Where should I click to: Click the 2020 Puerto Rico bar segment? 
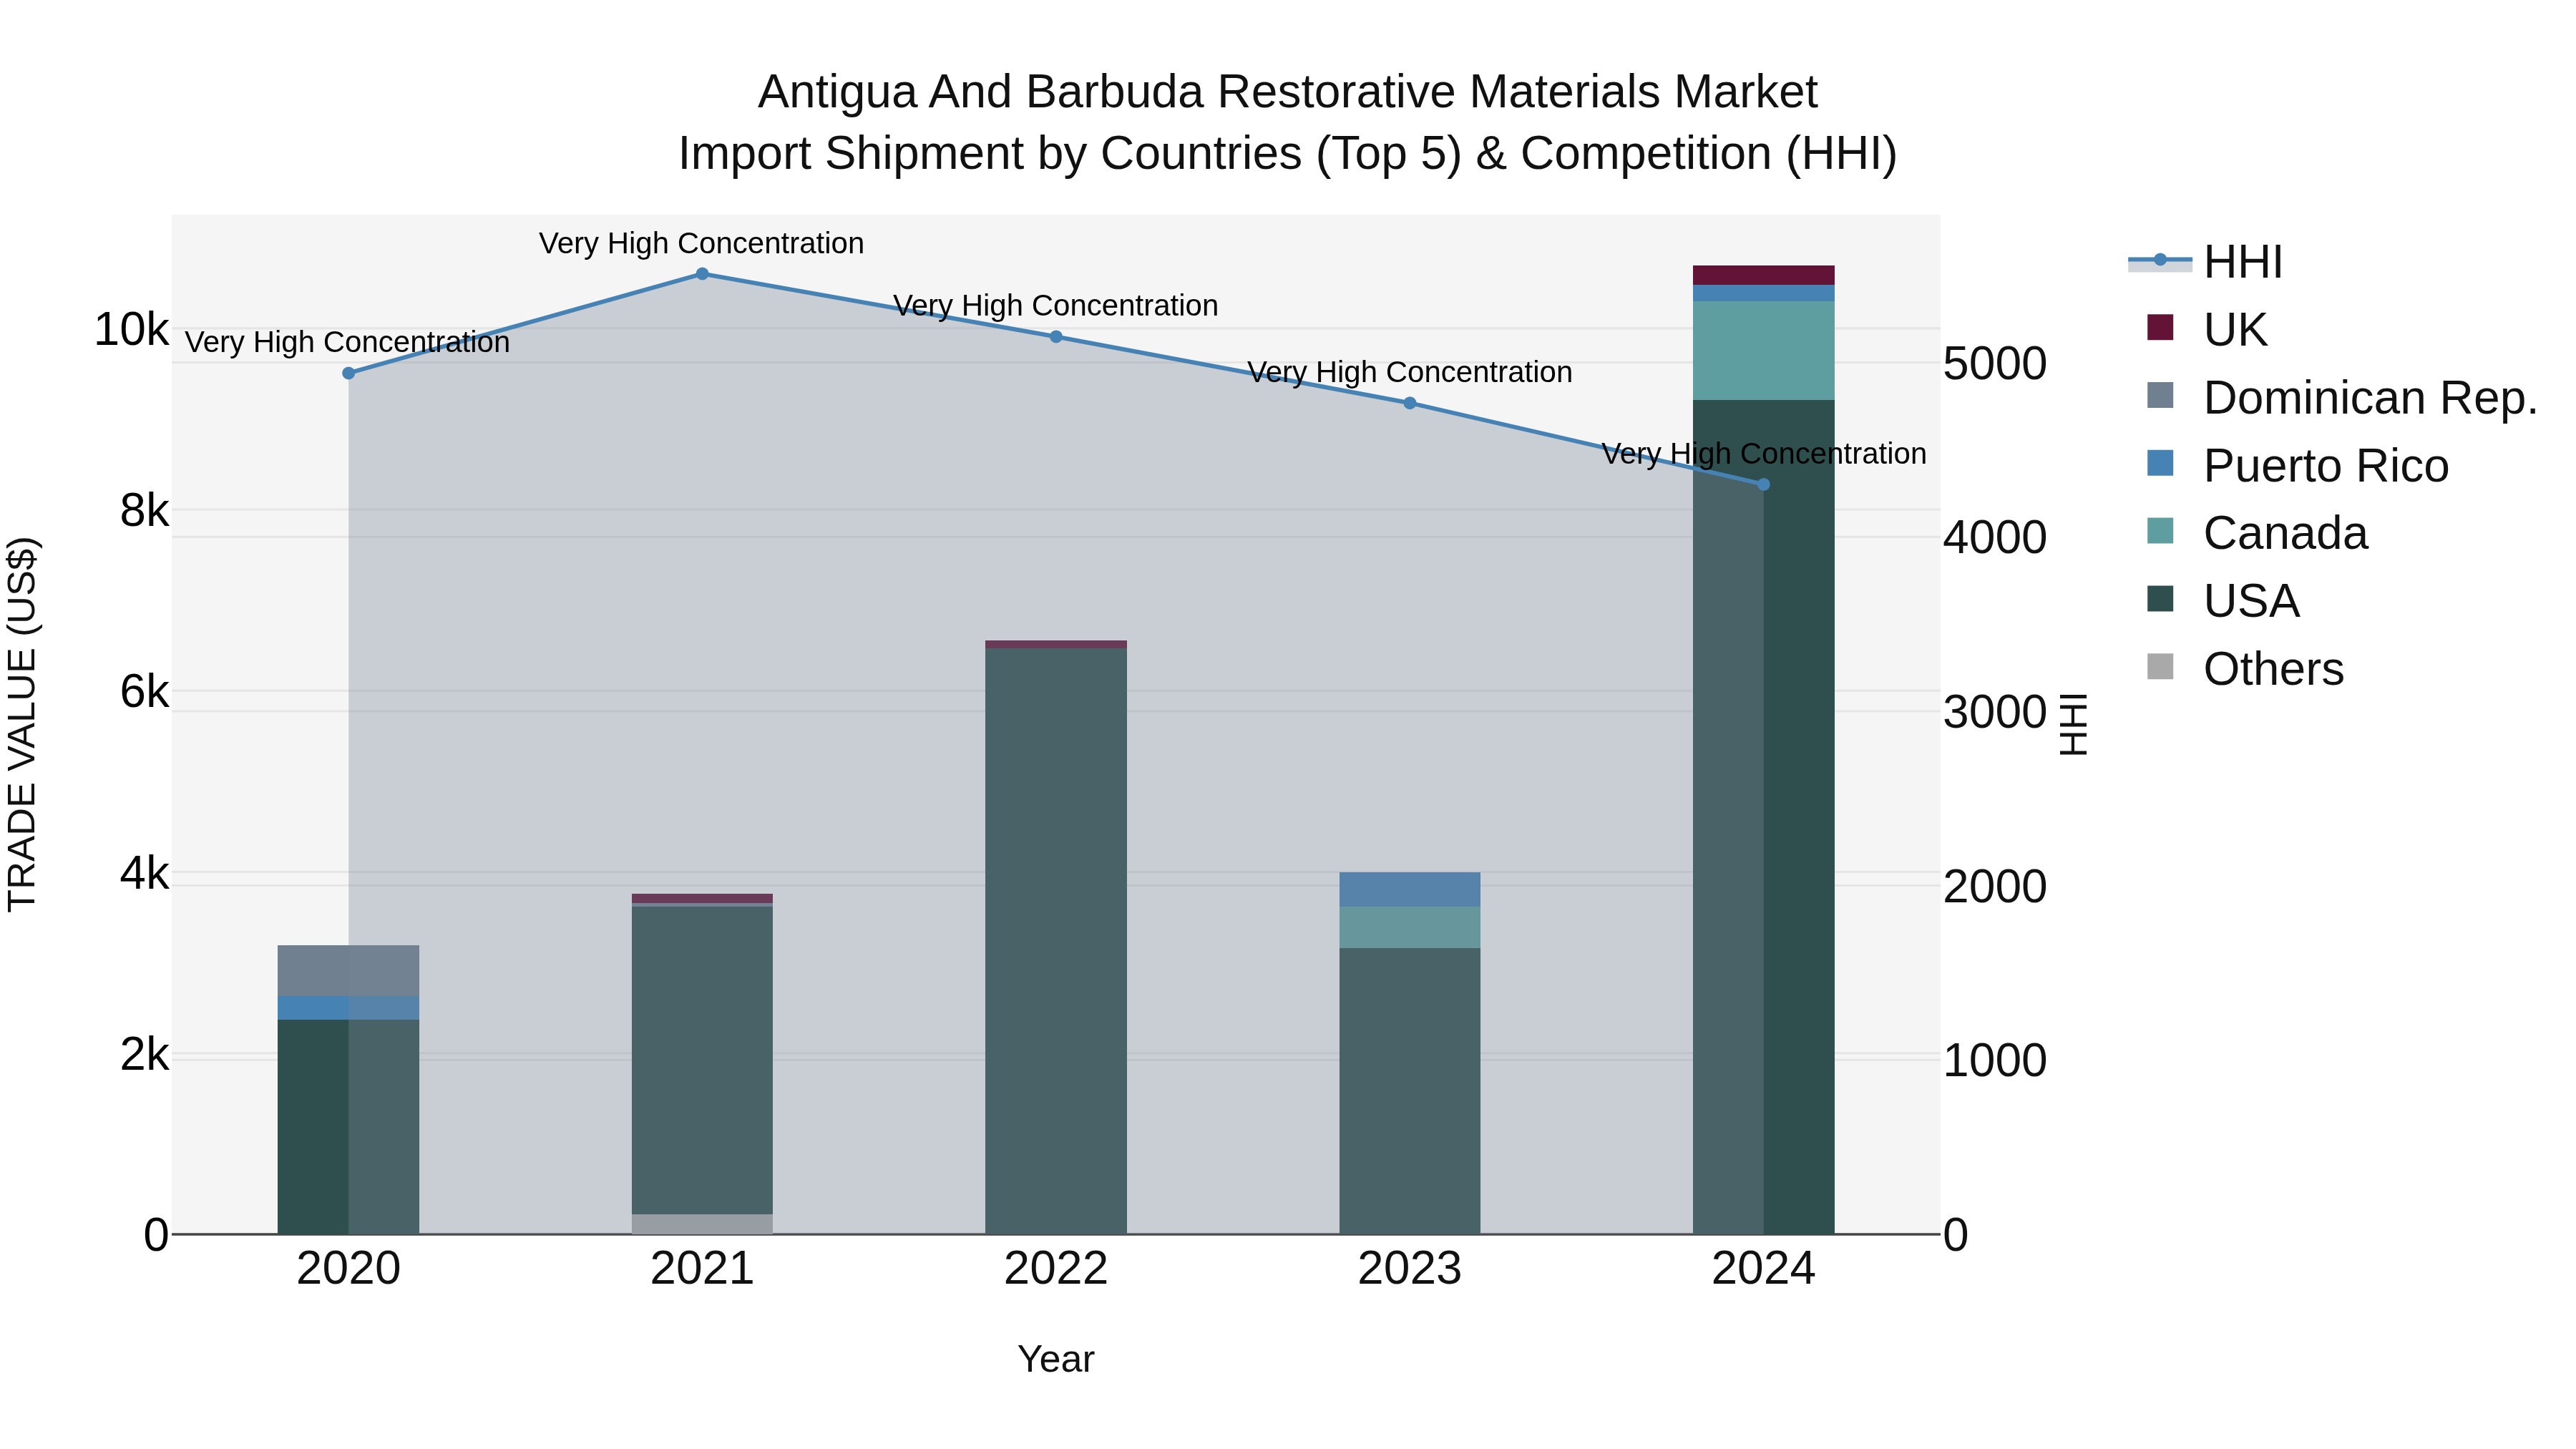point(349,1008)
